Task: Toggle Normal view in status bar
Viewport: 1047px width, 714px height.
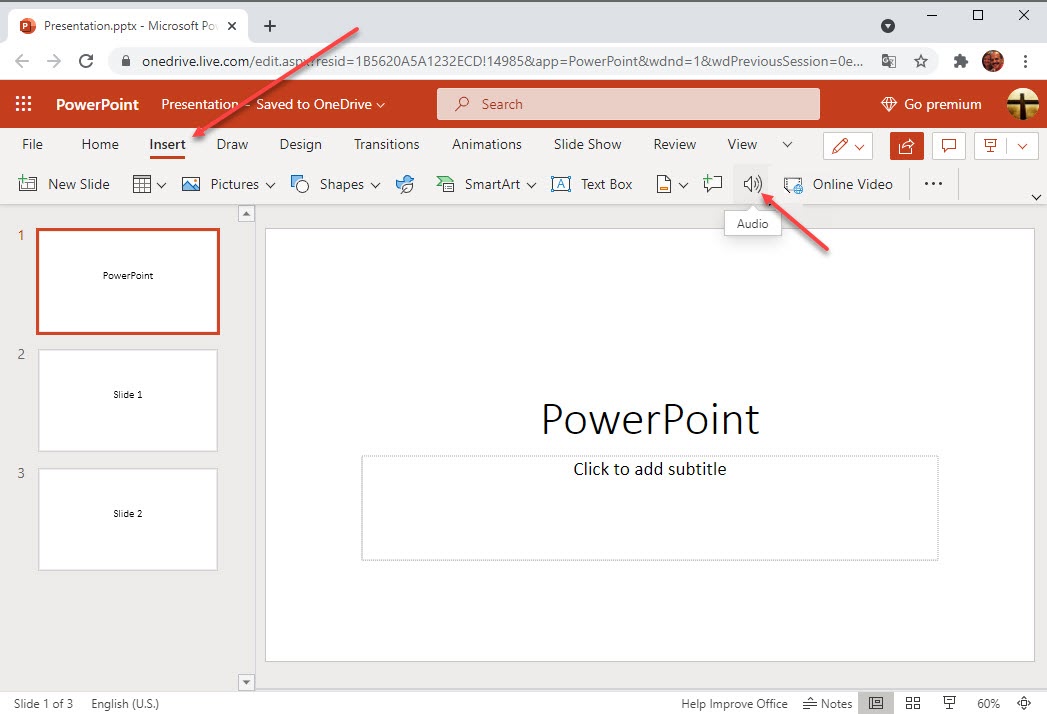Action: point(875,703)
